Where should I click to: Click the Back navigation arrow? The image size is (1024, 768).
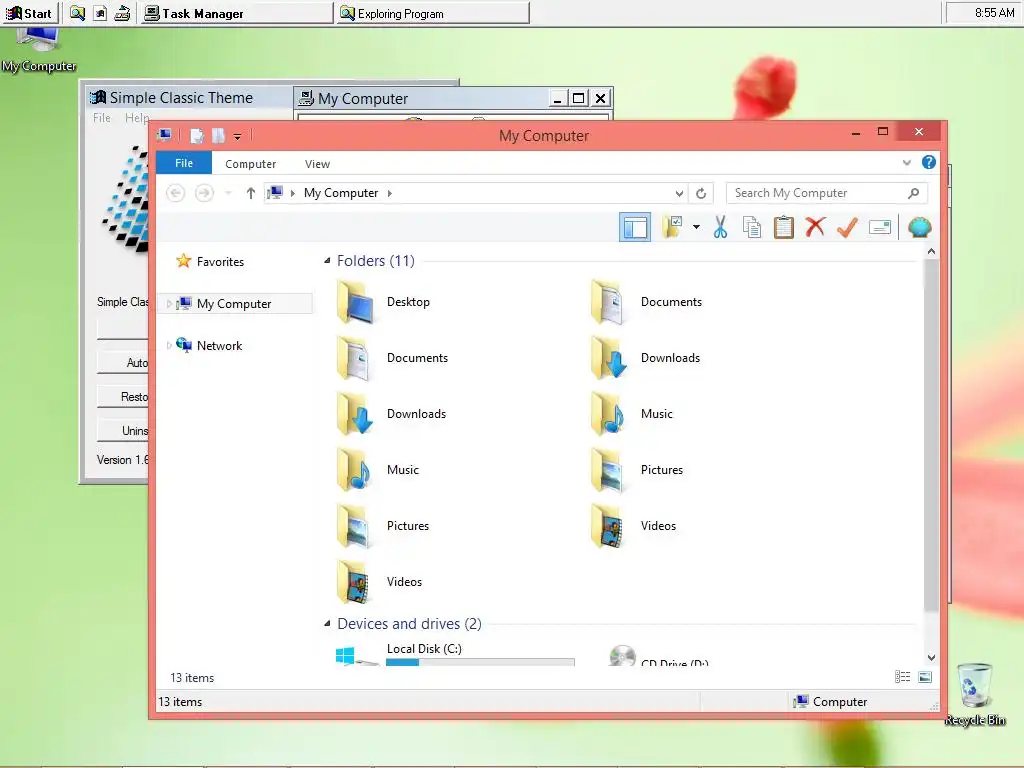175,193
